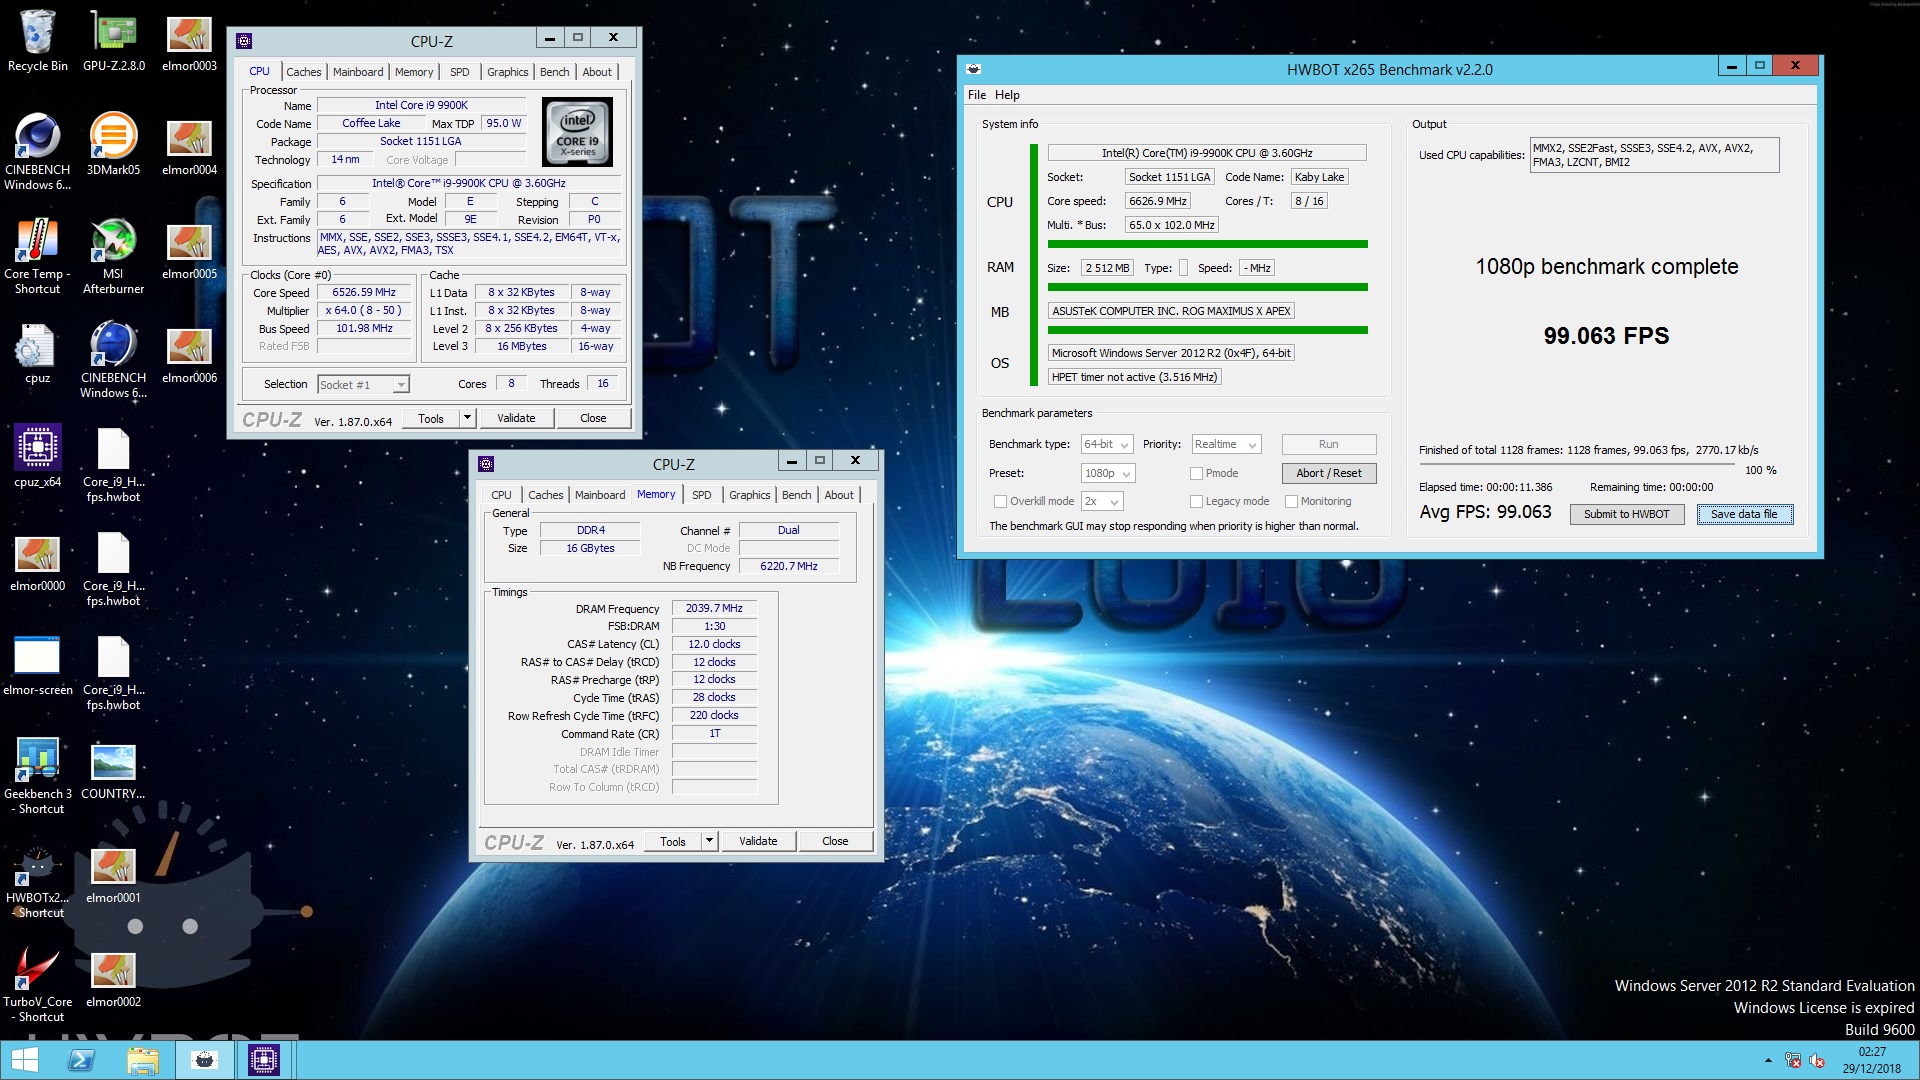Open the Overkill 2x dropdown
The height and width of the screenshot is (1080, 1920).
pos(1102,501)
